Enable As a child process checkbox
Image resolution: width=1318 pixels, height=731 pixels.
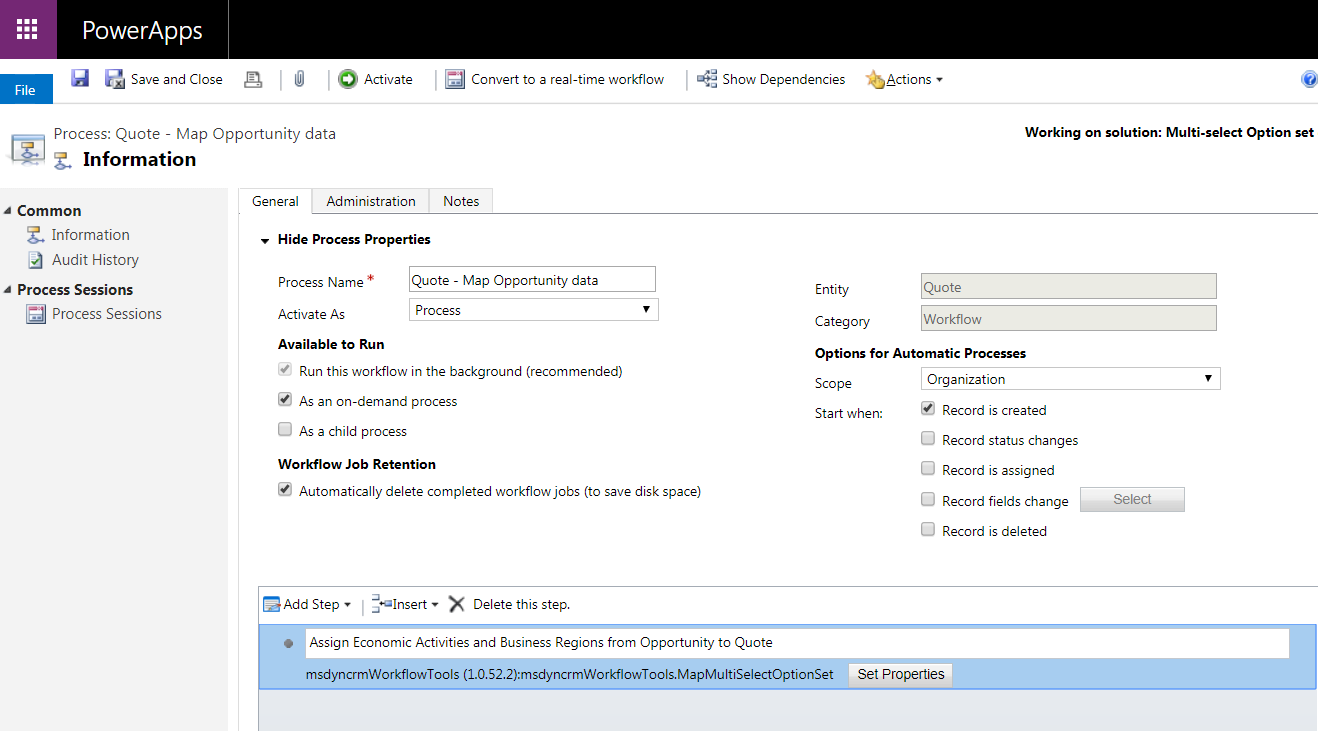tap(285, 430)
